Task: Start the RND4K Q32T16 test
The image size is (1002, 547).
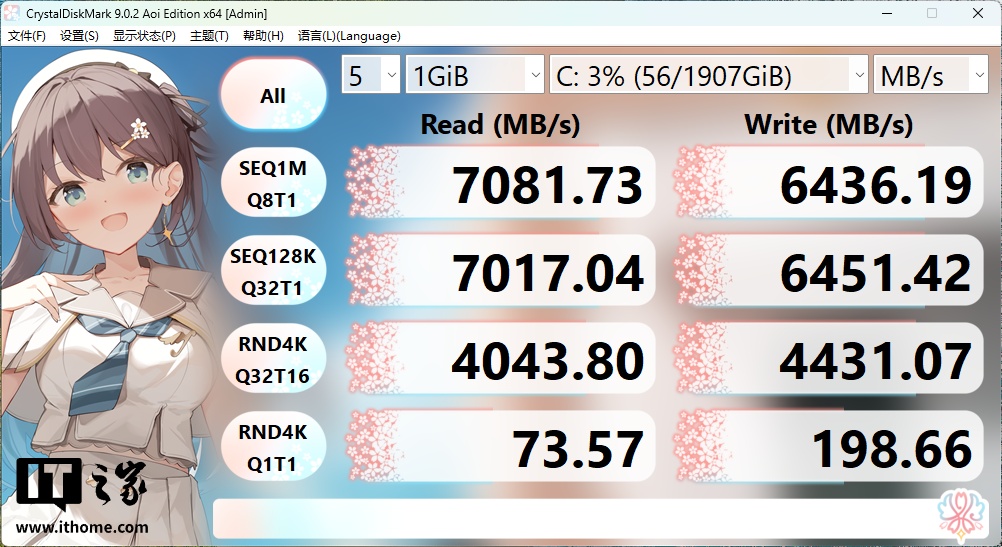Action: point(273,360)
